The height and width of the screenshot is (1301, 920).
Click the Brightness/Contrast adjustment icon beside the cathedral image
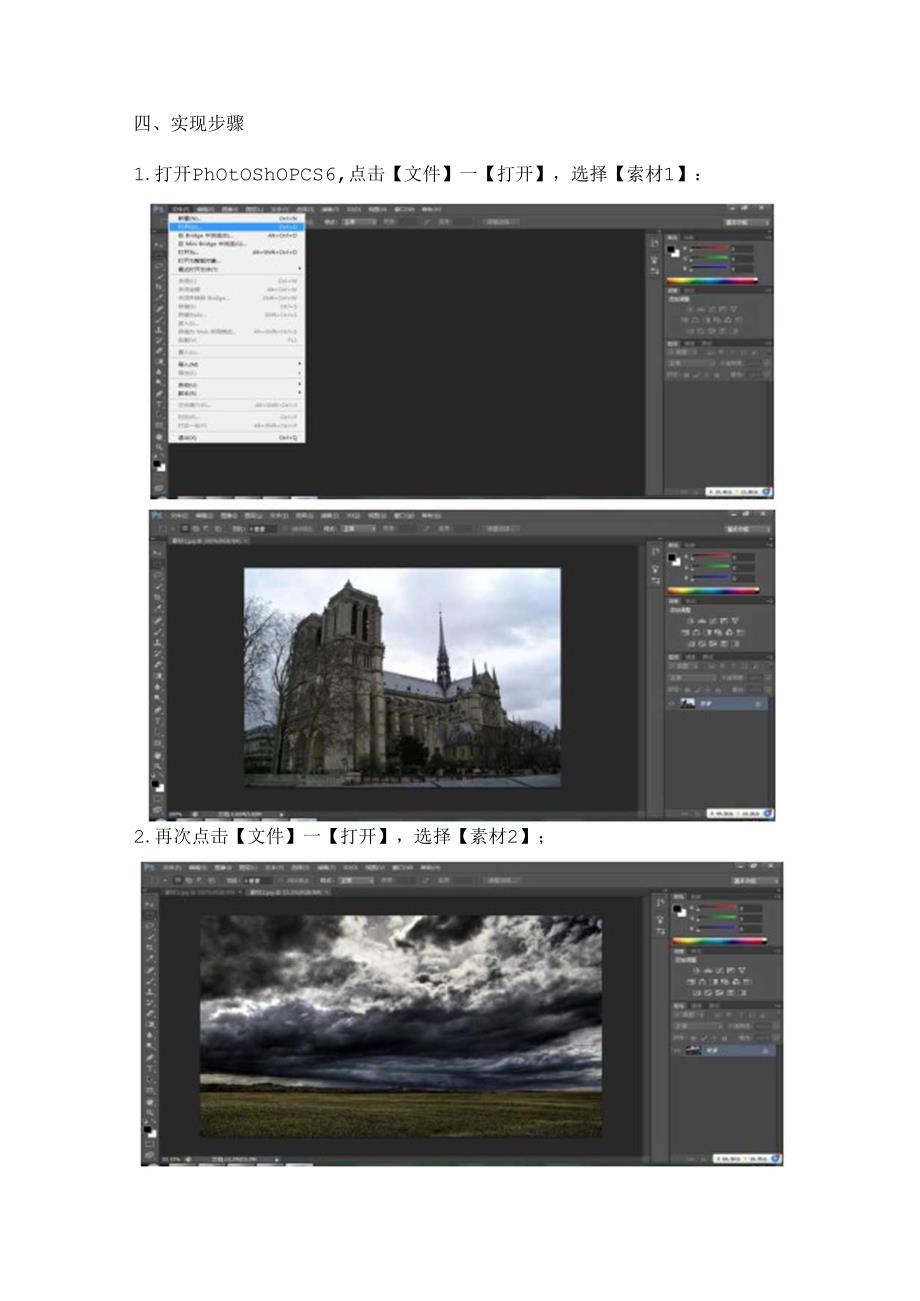(690, 621)
